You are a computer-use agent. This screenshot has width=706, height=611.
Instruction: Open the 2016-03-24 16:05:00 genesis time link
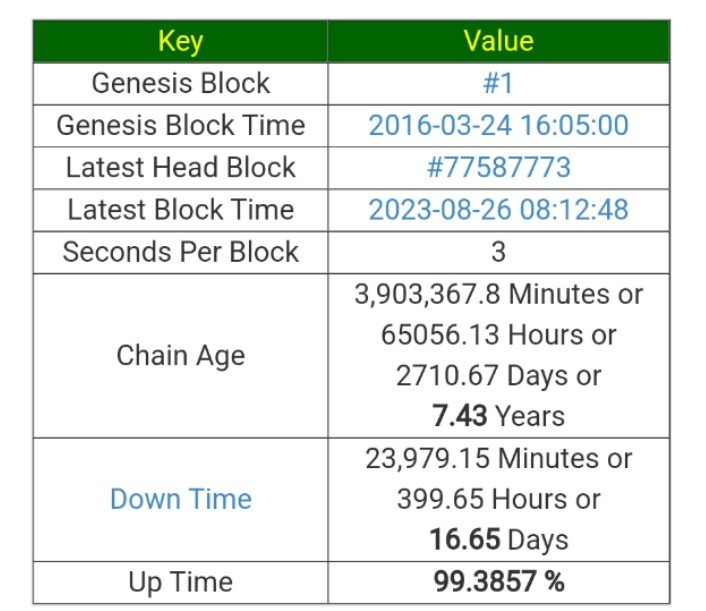pos(498,125)
